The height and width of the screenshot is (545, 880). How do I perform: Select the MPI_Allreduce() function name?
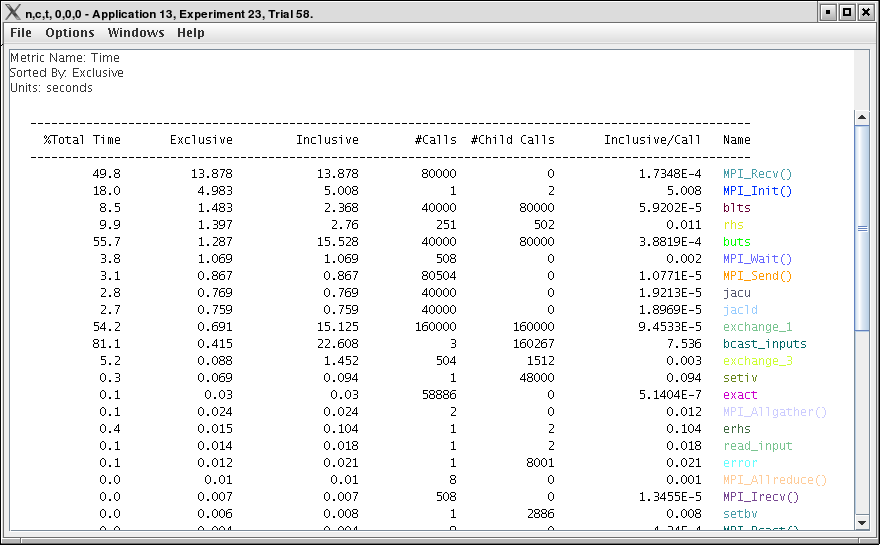click(774, 480)
